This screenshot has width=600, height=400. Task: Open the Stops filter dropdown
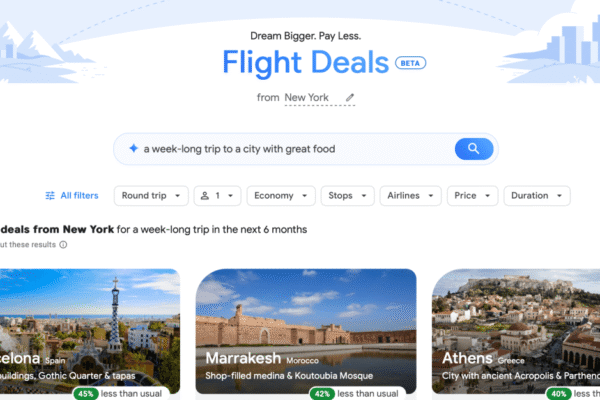click(347, 196)
